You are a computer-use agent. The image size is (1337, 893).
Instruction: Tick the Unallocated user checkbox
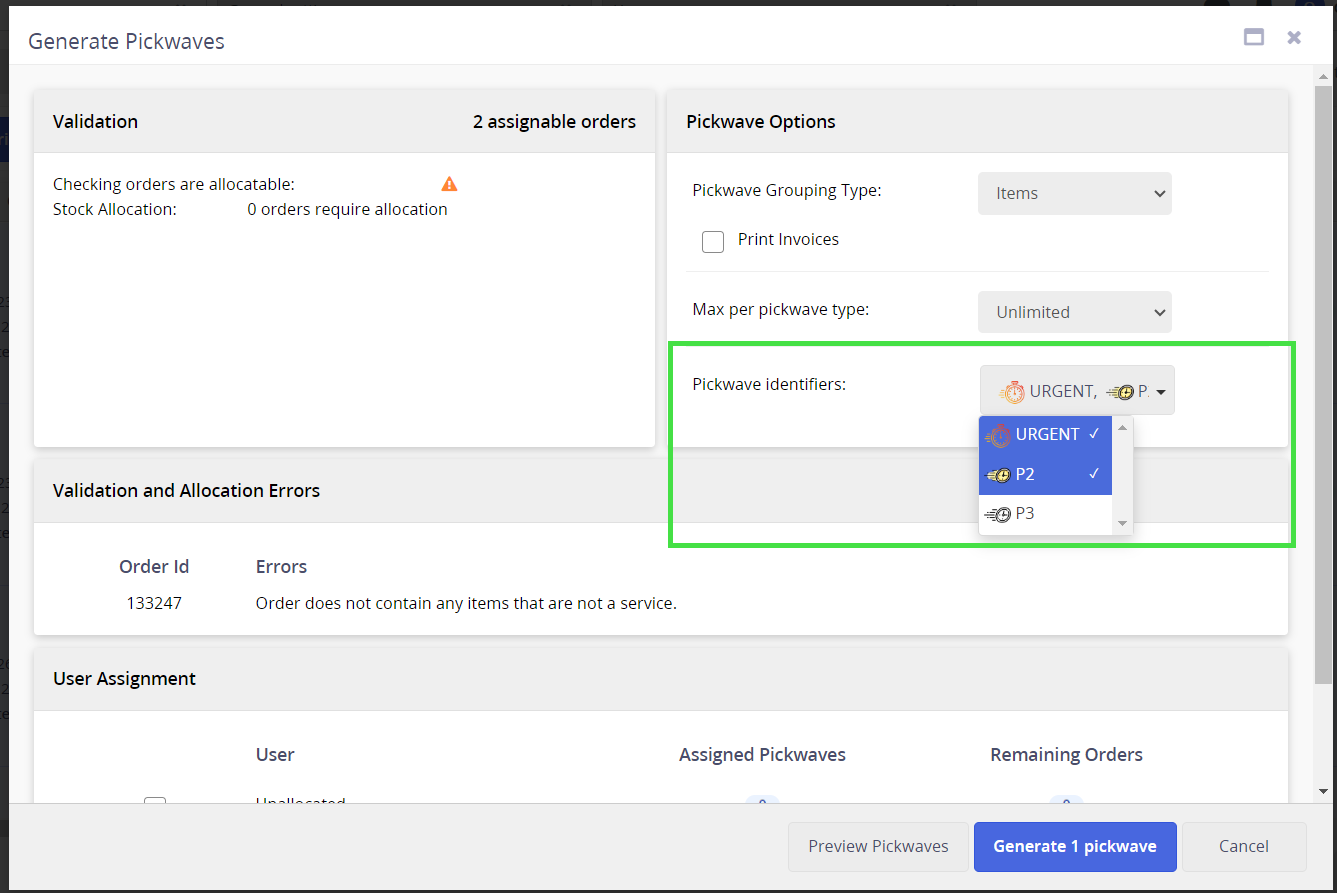(x=155, y=802)
